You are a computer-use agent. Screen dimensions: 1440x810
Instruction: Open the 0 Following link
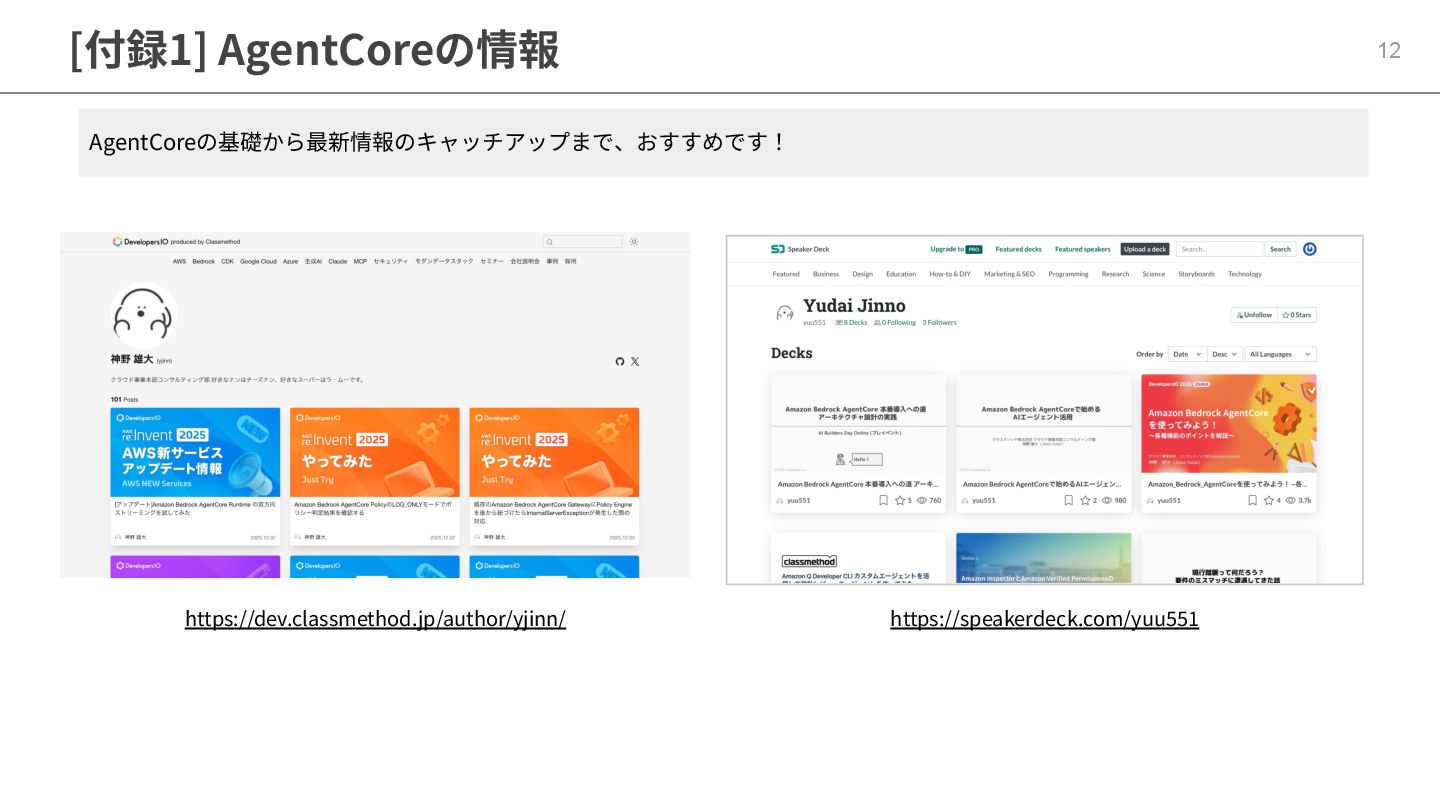[x=895, y=323]
